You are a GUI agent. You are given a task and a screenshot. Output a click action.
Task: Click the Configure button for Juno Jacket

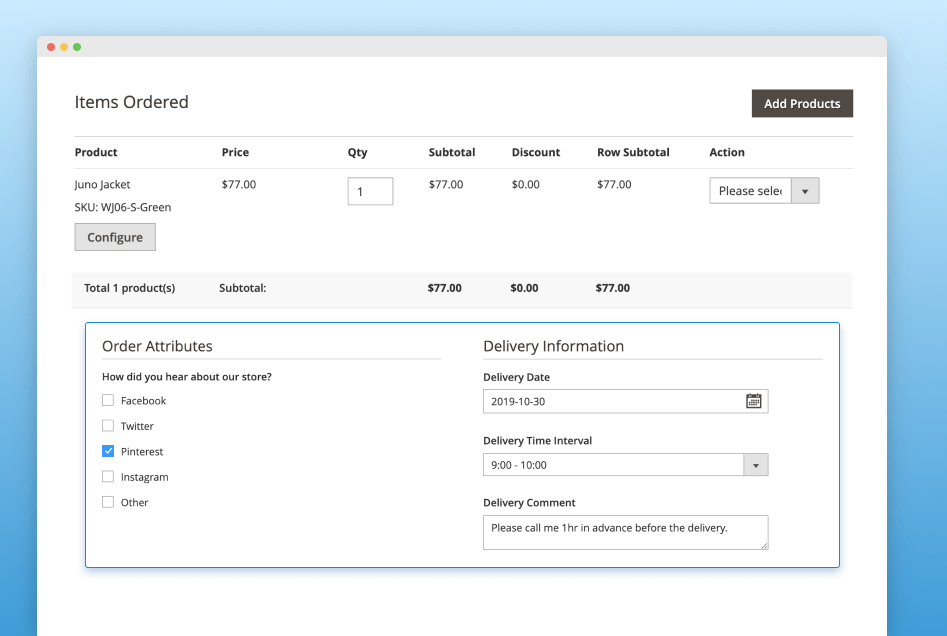115,237
